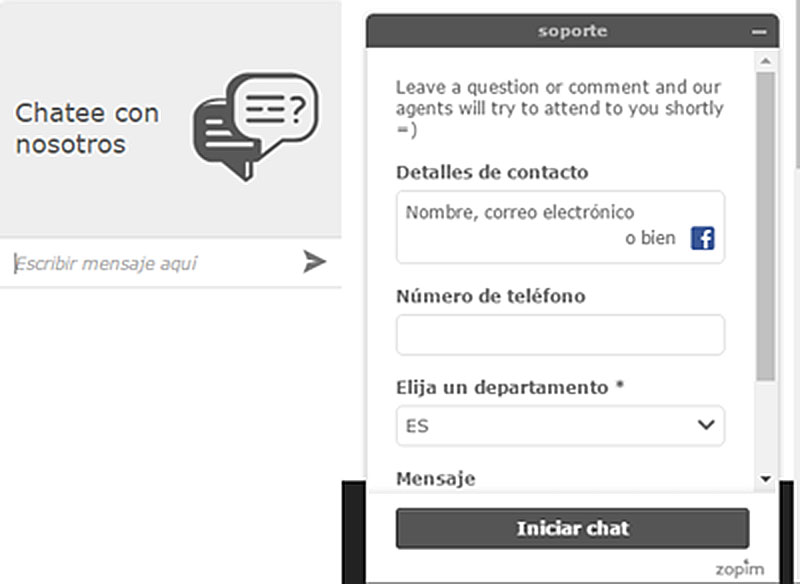The image size is (800, 584).
Task: Click the Chatee con nosotros heading
Action: (87, 128)
